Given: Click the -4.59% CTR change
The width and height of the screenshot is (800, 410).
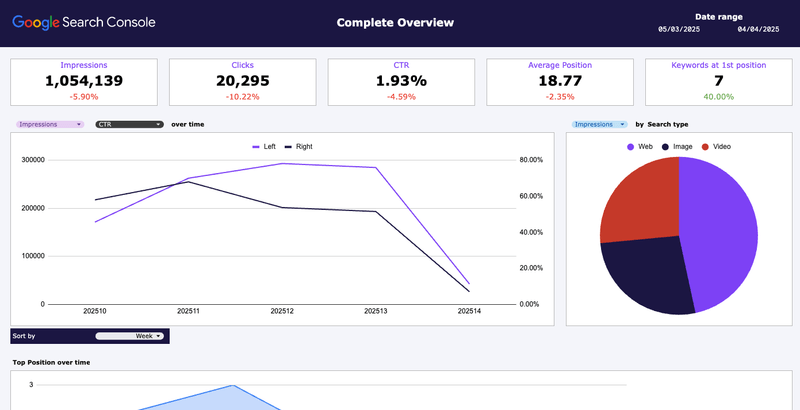Looking at the screenshot, I should pyautogui.click(x=402, y=97).
